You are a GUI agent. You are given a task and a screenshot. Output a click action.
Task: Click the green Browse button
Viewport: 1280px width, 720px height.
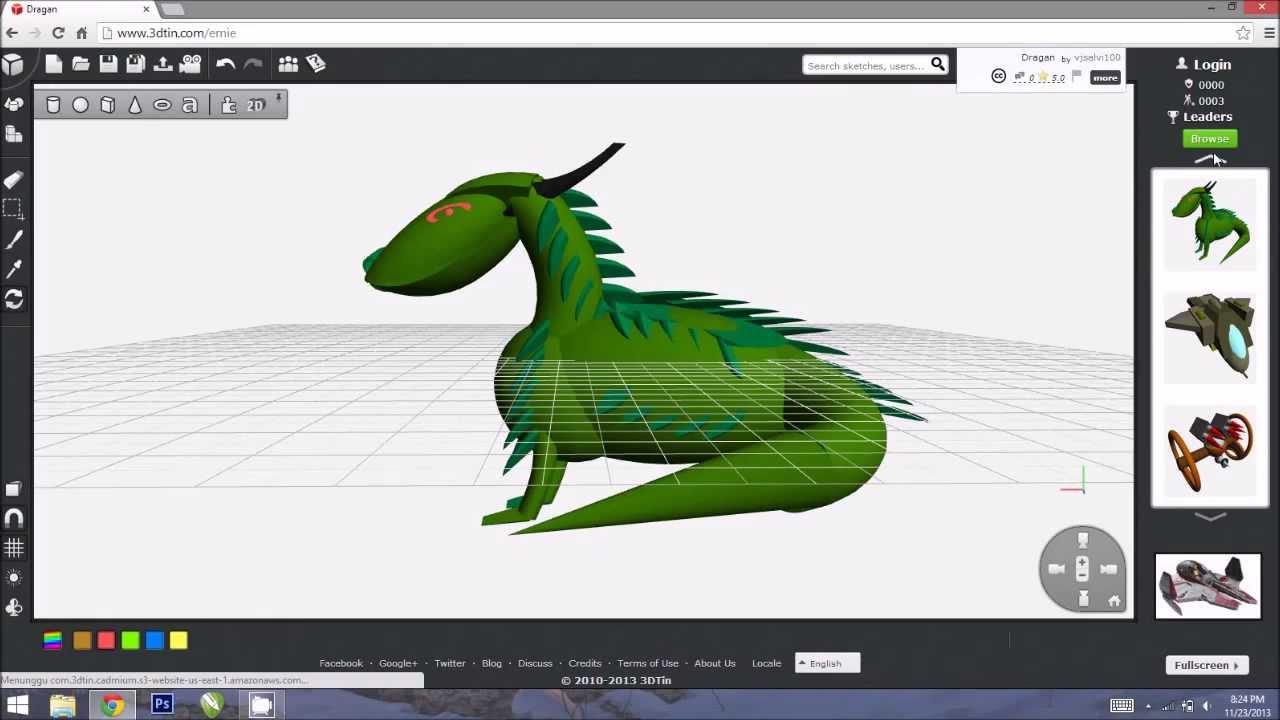tap(1210, 139)
